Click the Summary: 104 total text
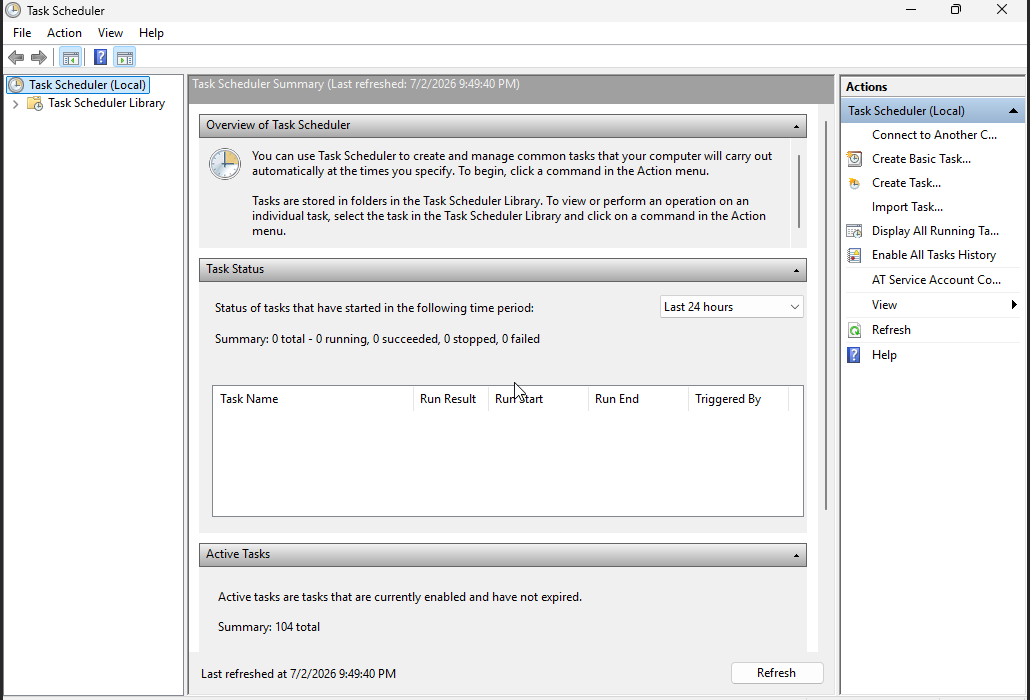 click(269, 627)
